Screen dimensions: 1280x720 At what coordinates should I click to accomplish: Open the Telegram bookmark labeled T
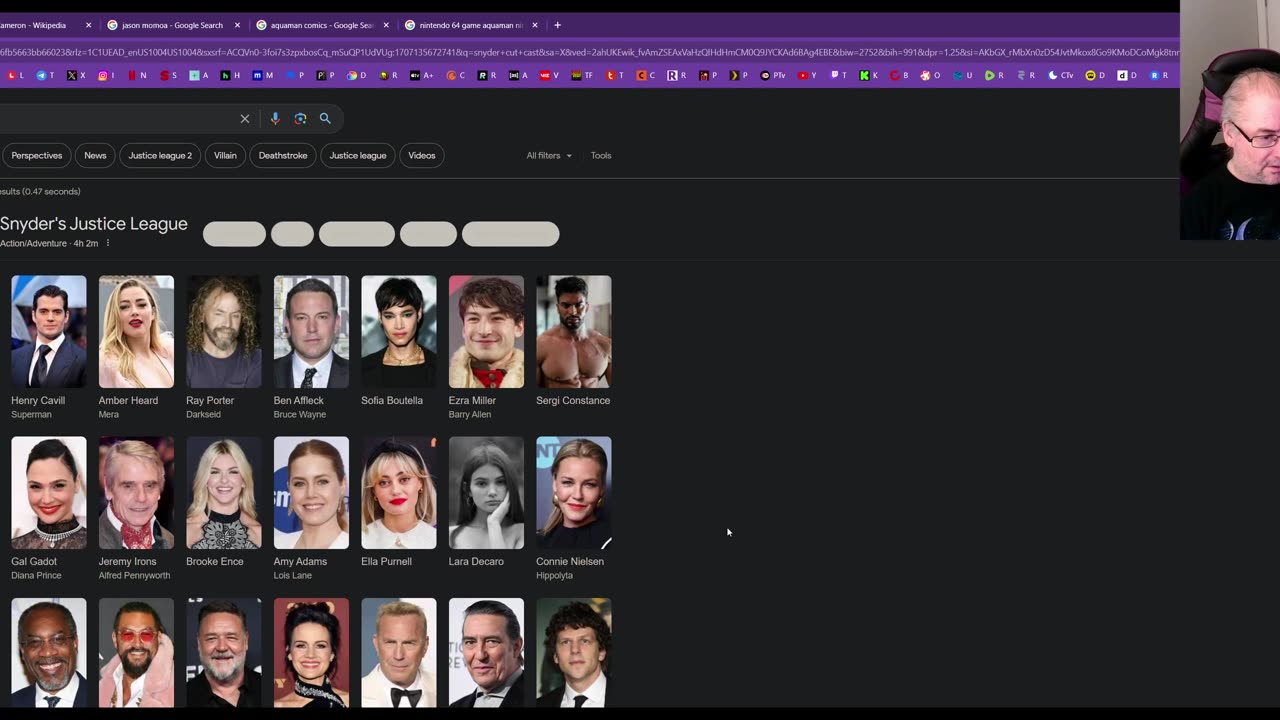(45, 75)
